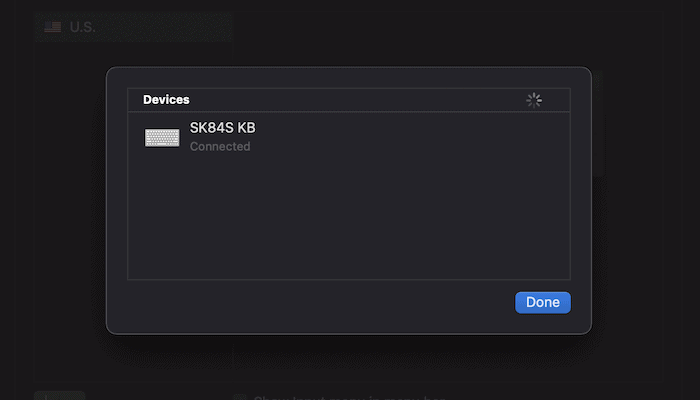The width and height of the screenshot is (700, 400).
Task: Click the loading spinner beside Devices
Action: click(534, 100)
